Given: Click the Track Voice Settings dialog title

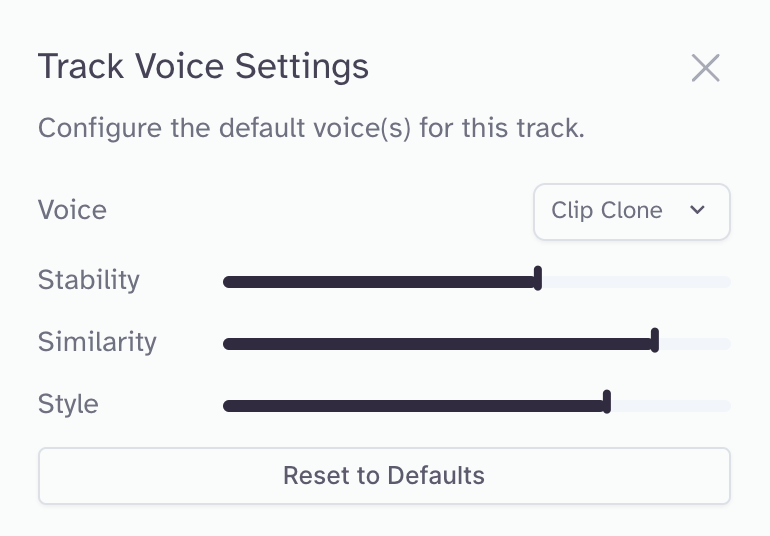Looking at the screenshot, I should click(x=203, y=67).
